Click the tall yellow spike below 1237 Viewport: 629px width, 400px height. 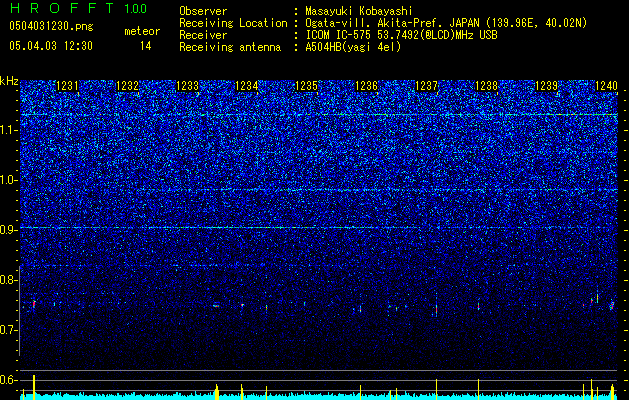click(436, 389)
